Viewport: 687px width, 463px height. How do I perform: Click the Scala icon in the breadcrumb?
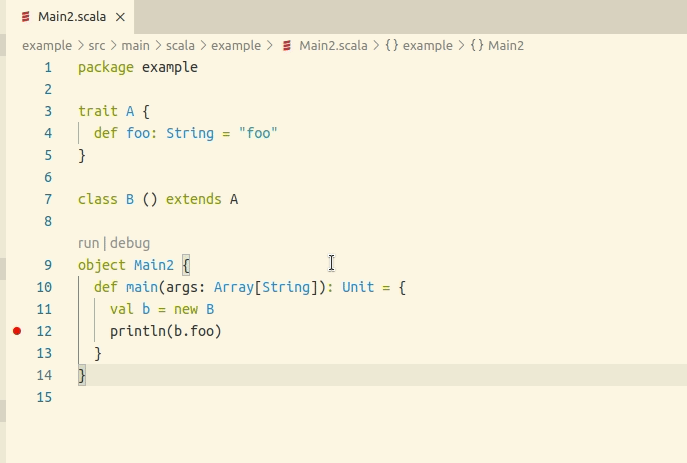pos(287,46)
